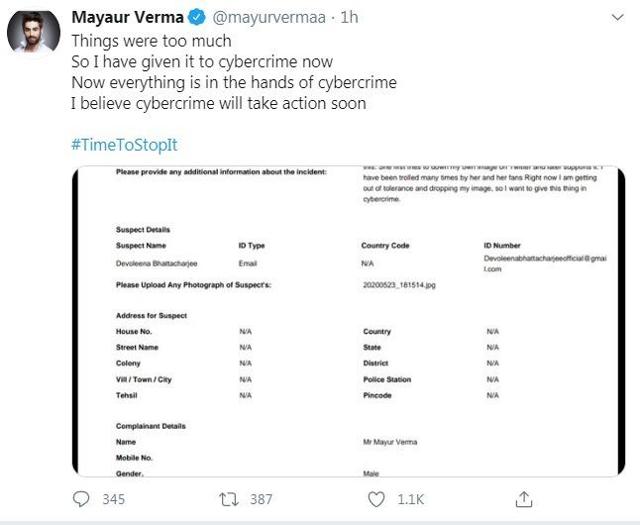Click the 20200523_181514.jpg filename in image
The image size is (640, 525).
tap(399, 285)
